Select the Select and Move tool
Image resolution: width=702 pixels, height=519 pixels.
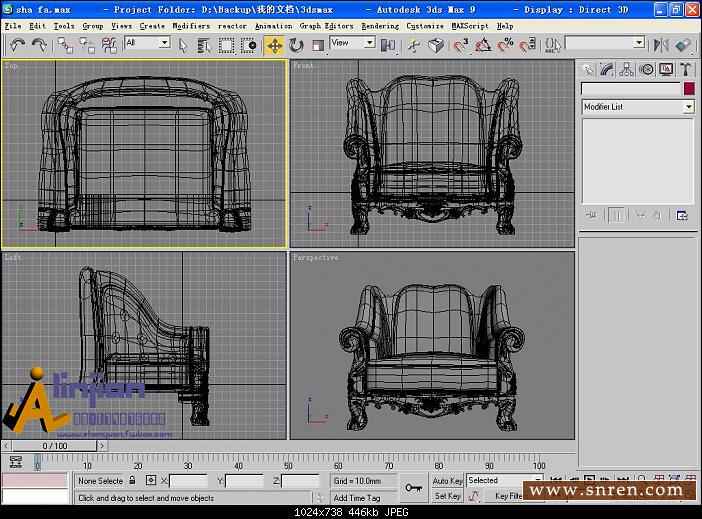pyautogui.click(x=274, y=45)
